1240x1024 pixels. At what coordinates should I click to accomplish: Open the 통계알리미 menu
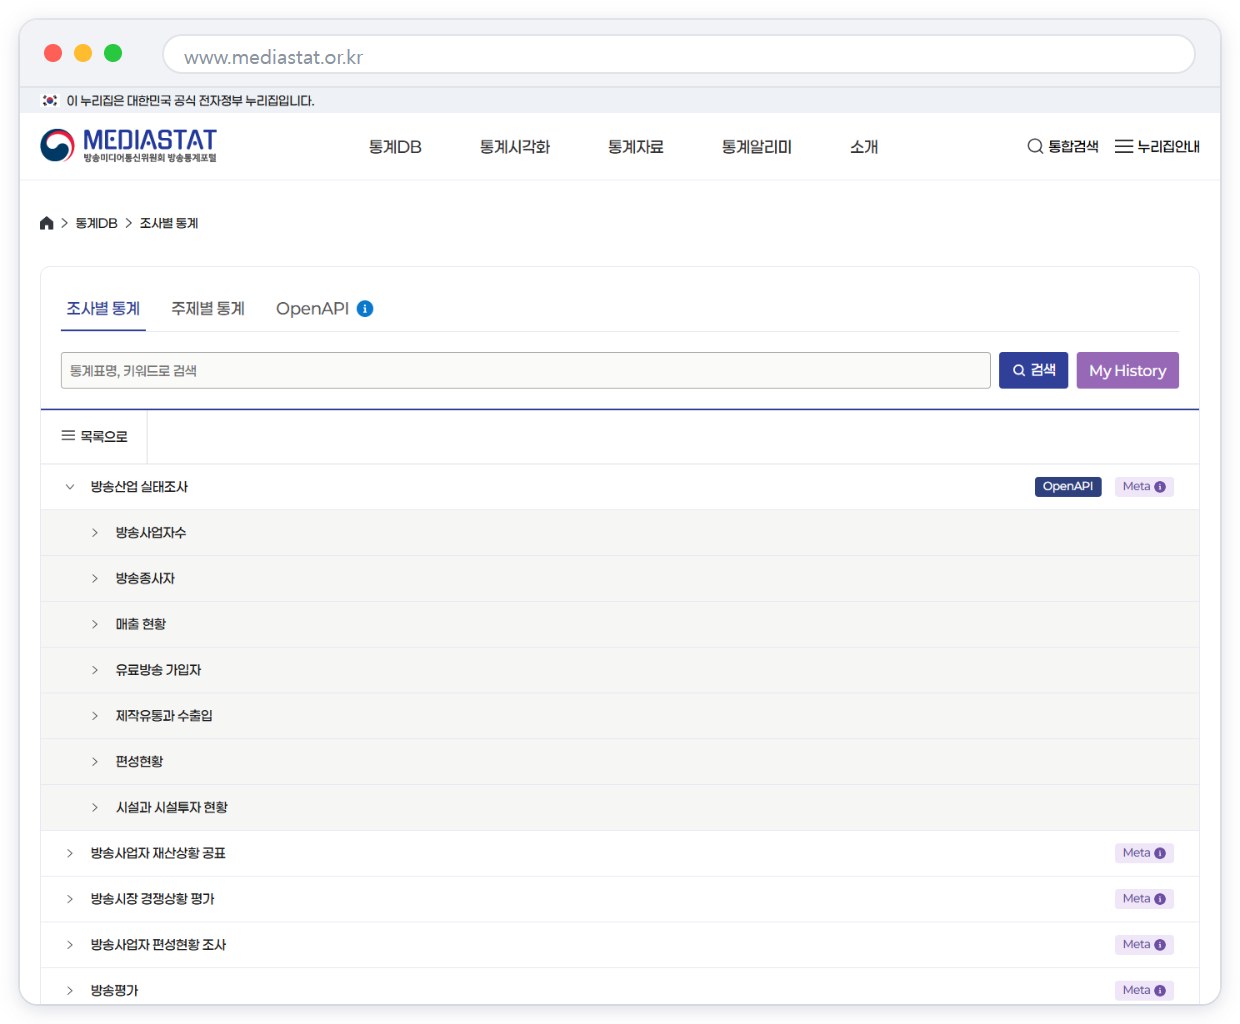[x=757, y=147]
